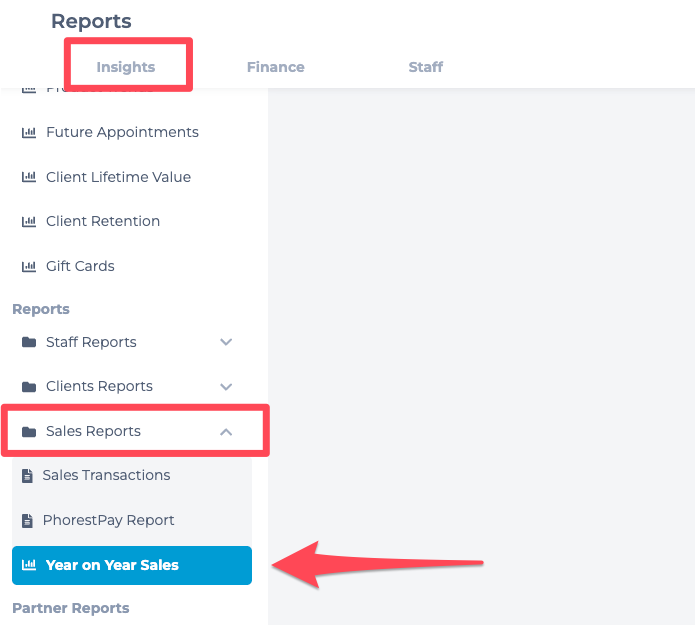Switch to the Insights tab
The width and height of the screenshot is (695, 625).
[126, 67]
